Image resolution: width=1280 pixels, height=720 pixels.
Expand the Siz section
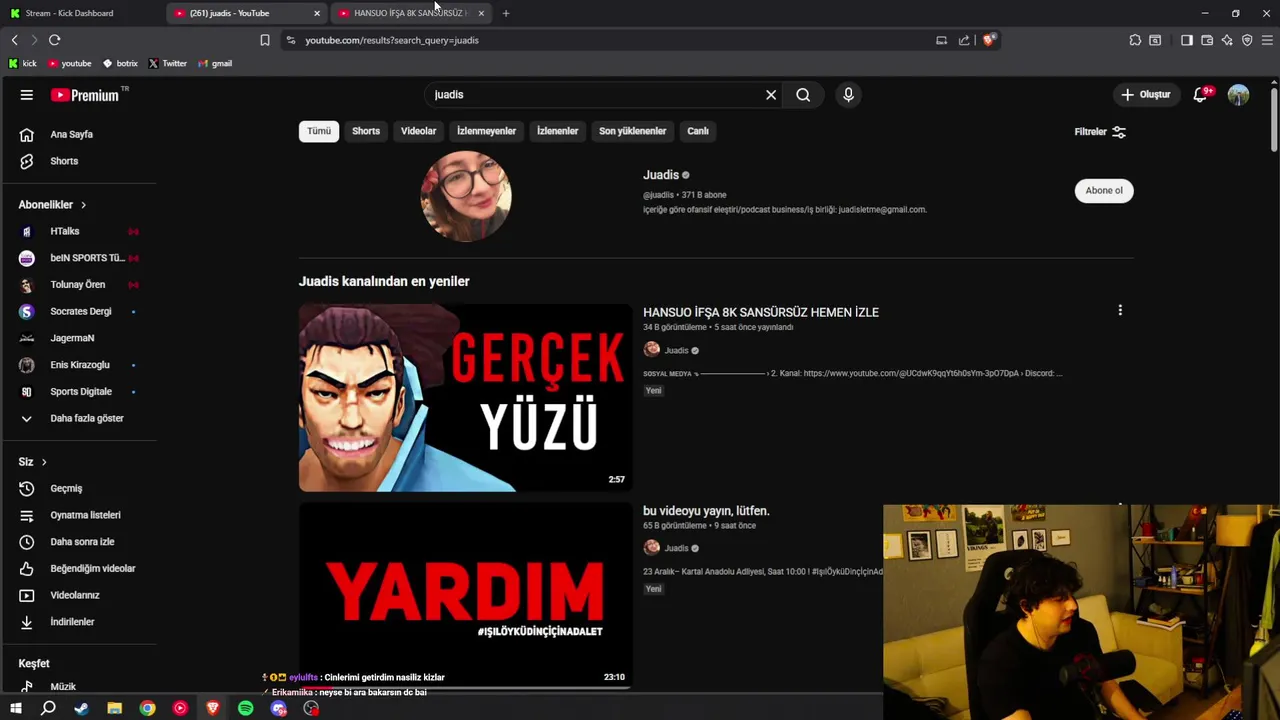(32, 461)
